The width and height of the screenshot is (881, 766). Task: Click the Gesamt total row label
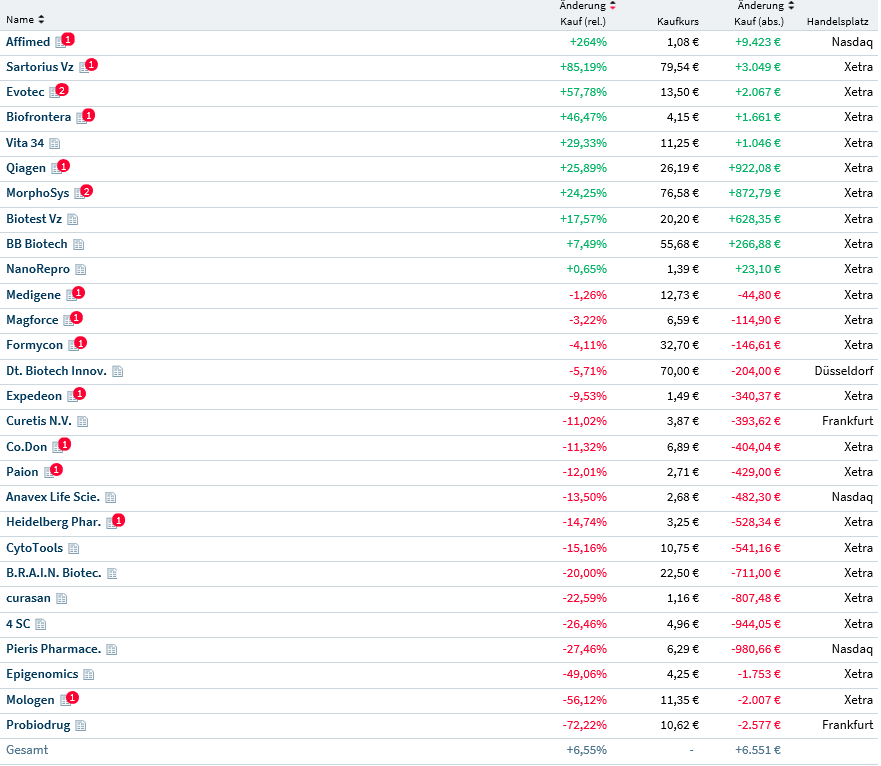point(27,750)
